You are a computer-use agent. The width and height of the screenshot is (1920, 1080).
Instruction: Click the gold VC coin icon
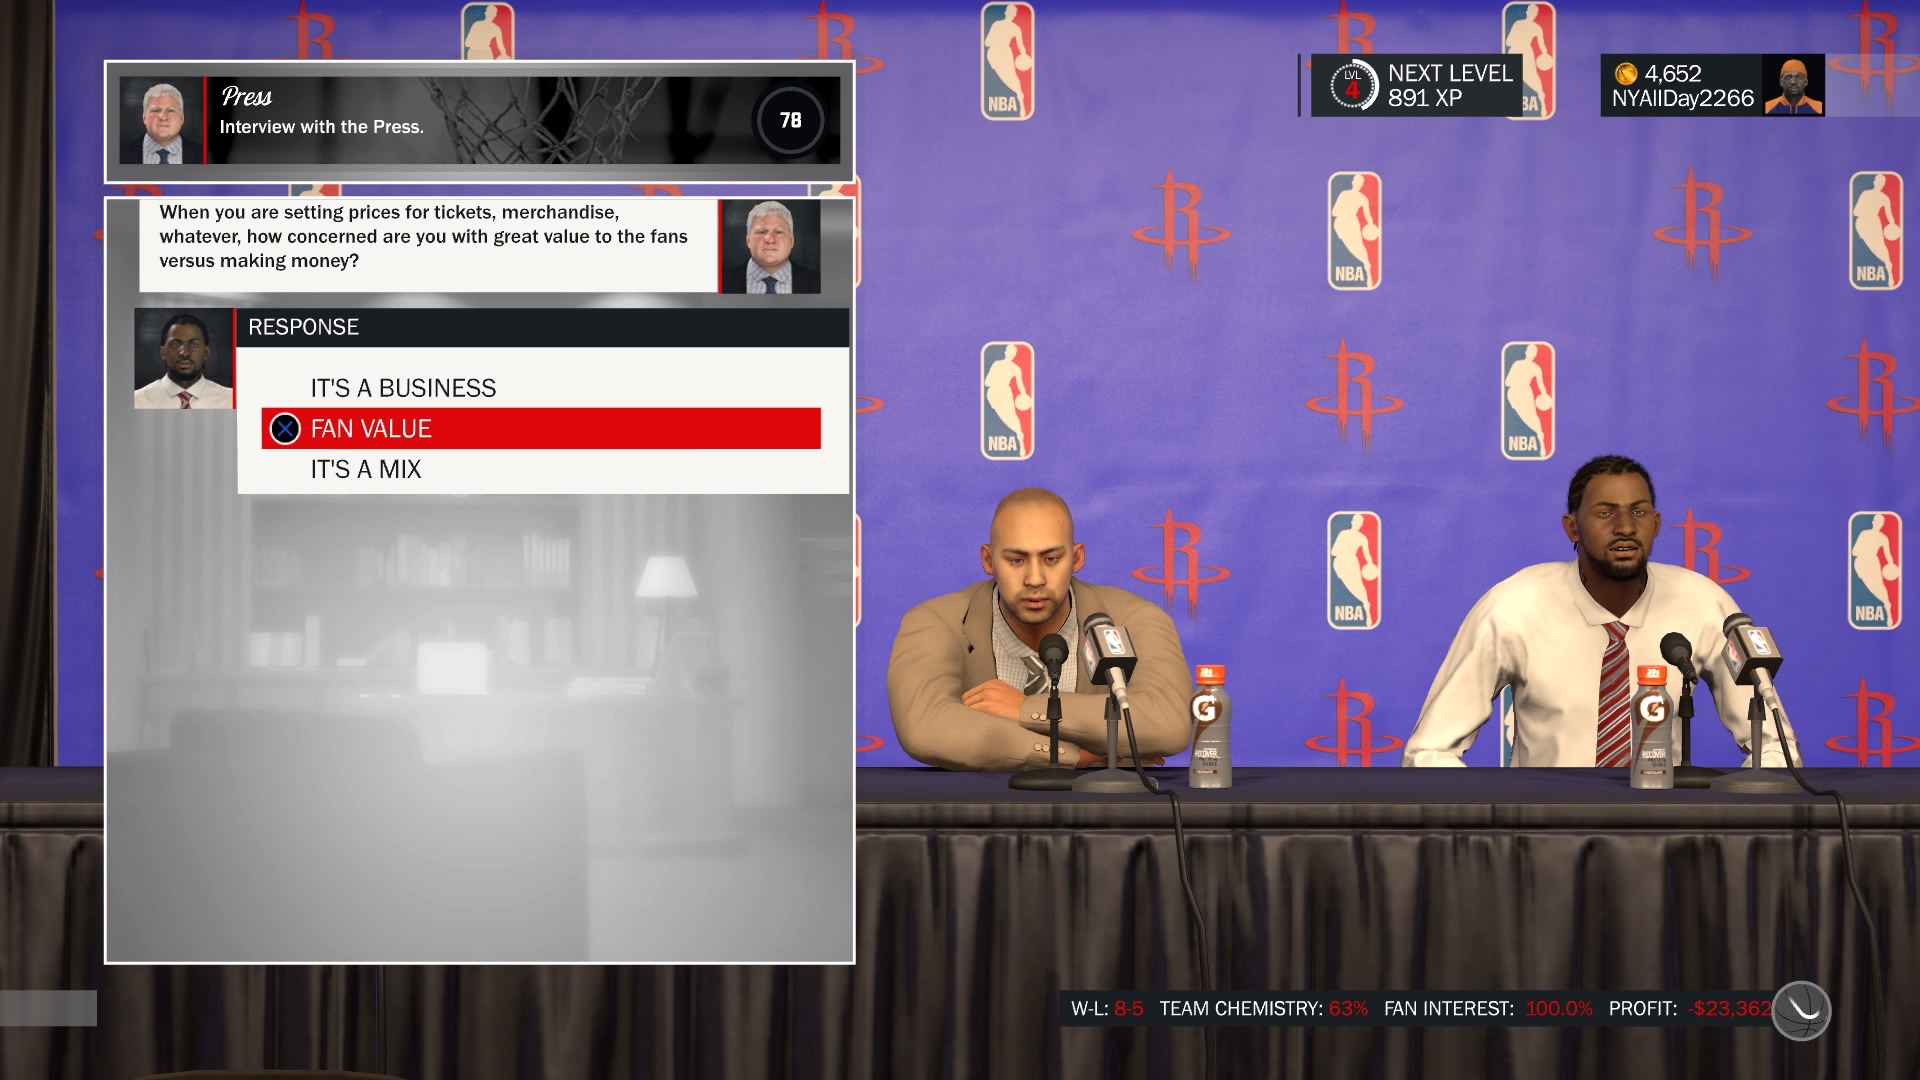pyautogui.click(x=1626, y=74)
